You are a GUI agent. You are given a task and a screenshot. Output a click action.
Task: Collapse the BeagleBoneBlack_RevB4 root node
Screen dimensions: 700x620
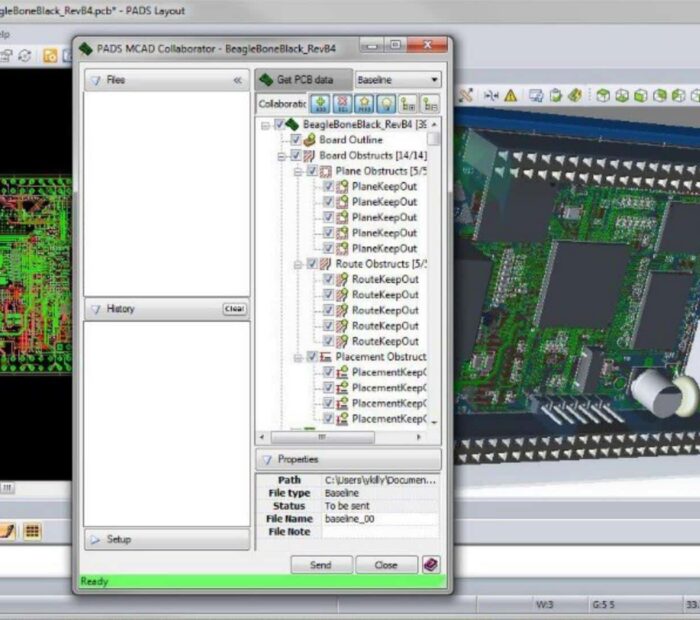pos(265,125)
